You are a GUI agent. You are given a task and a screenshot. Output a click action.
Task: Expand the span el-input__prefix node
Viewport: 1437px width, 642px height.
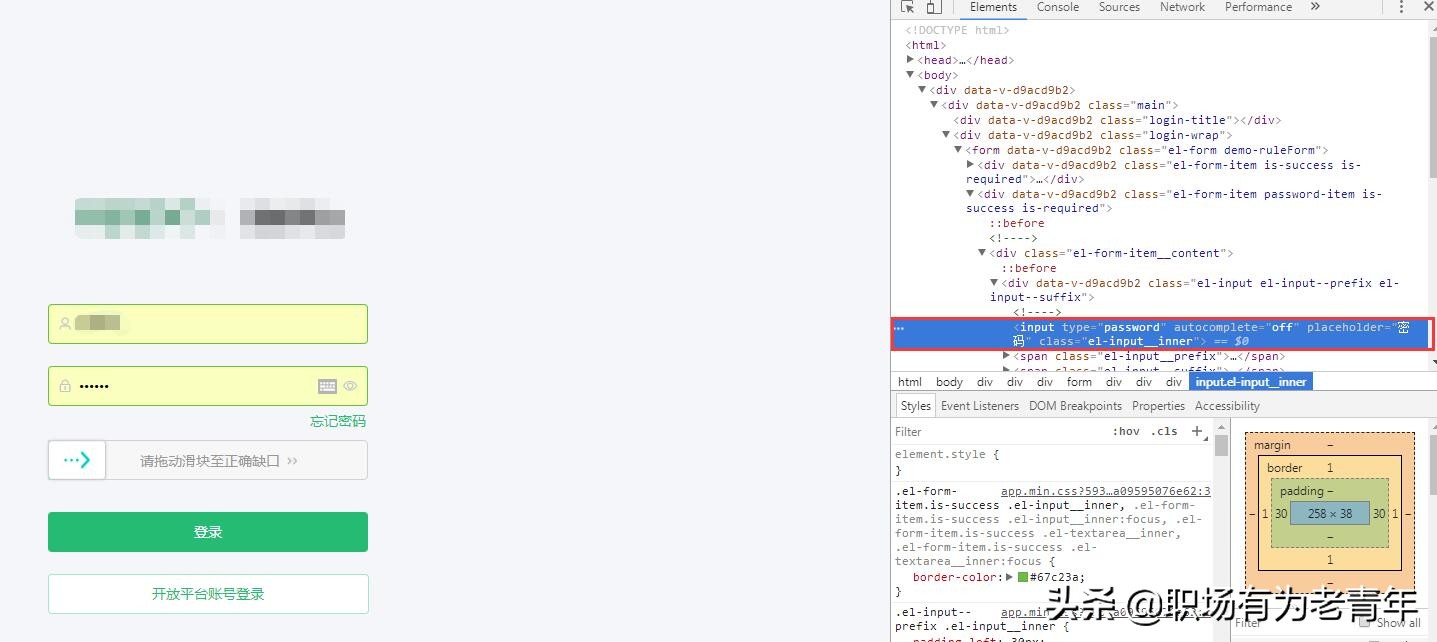pyautogui.click(x=1007, y=356)
